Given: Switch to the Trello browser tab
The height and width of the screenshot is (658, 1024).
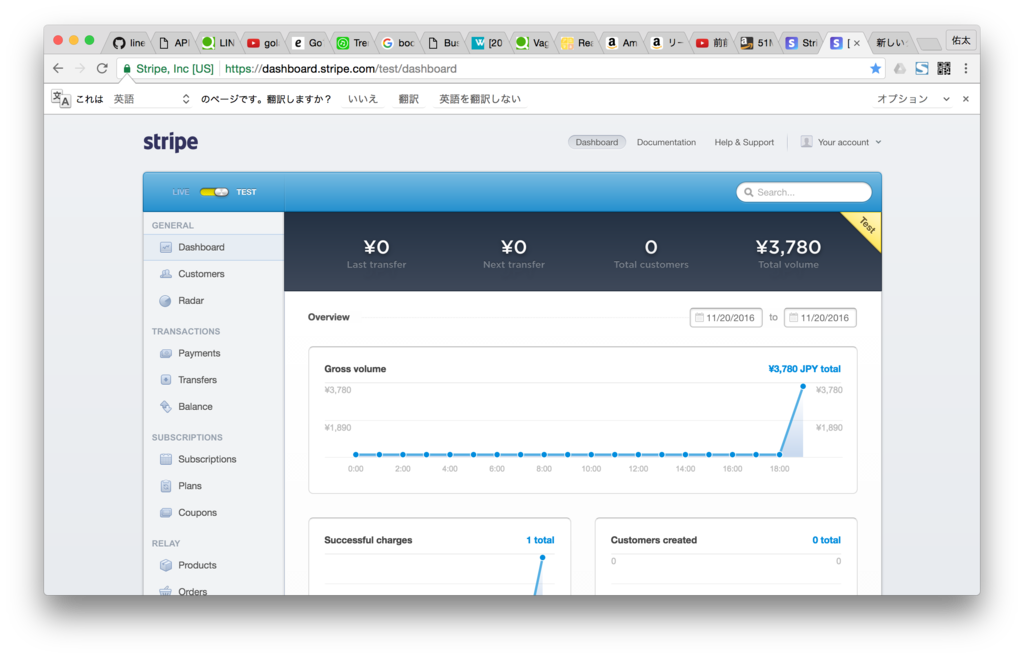Looking at the screenshot, I should 353,43.
